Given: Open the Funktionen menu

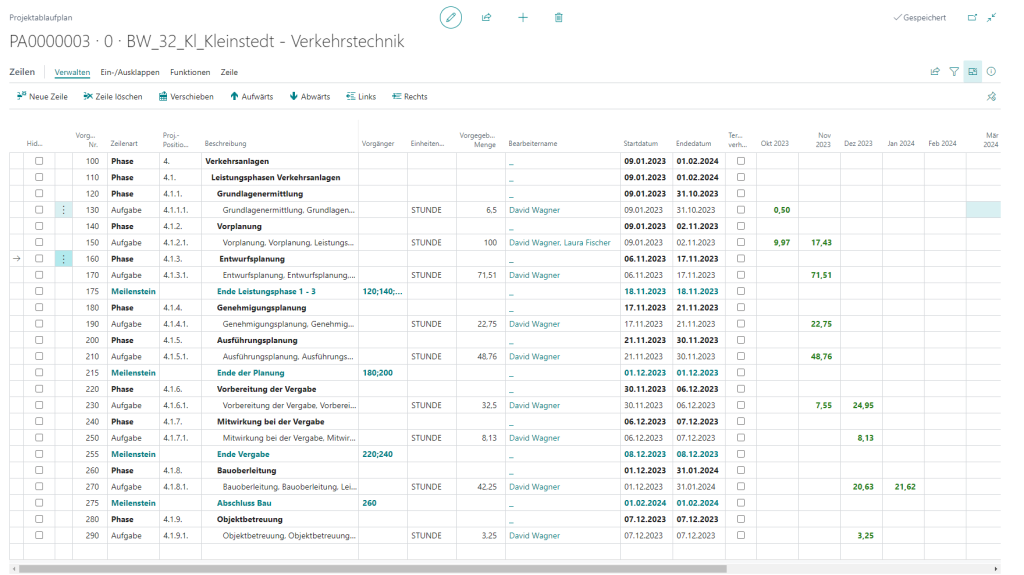Looking at the screenshot, I should 190,73.
